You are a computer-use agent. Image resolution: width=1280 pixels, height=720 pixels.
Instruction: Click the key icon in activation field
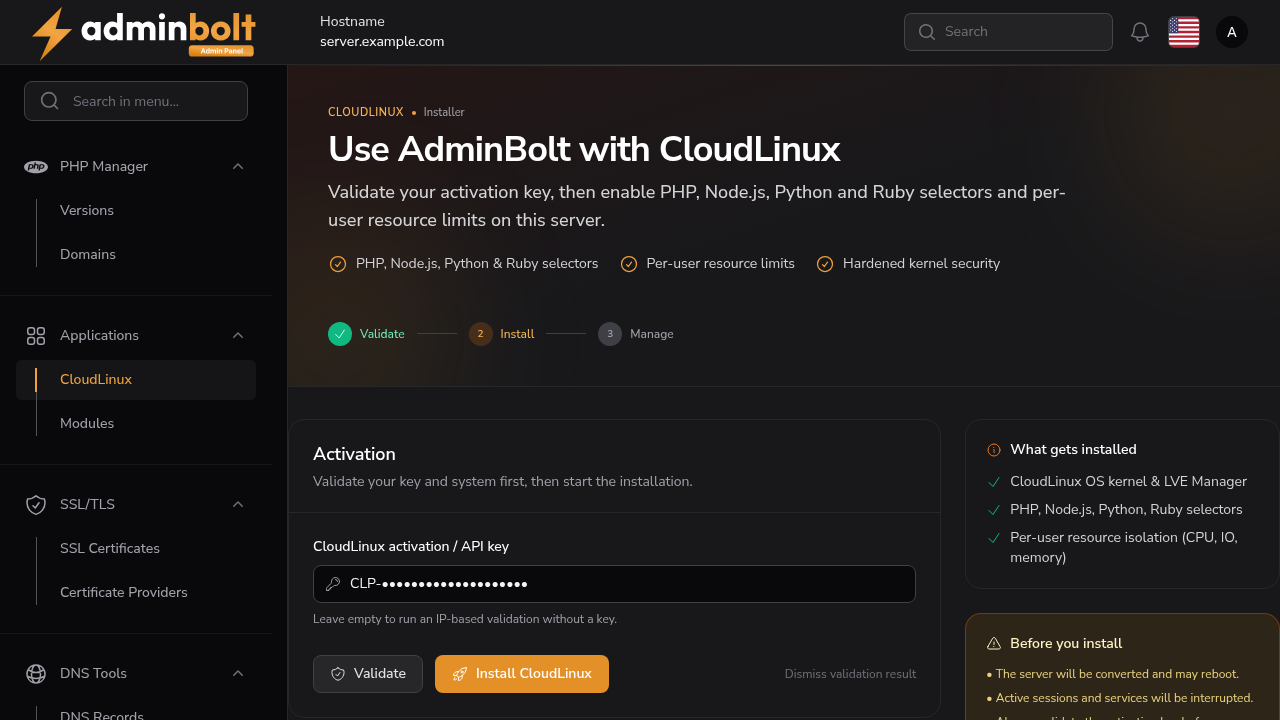(x=333, y=584)
